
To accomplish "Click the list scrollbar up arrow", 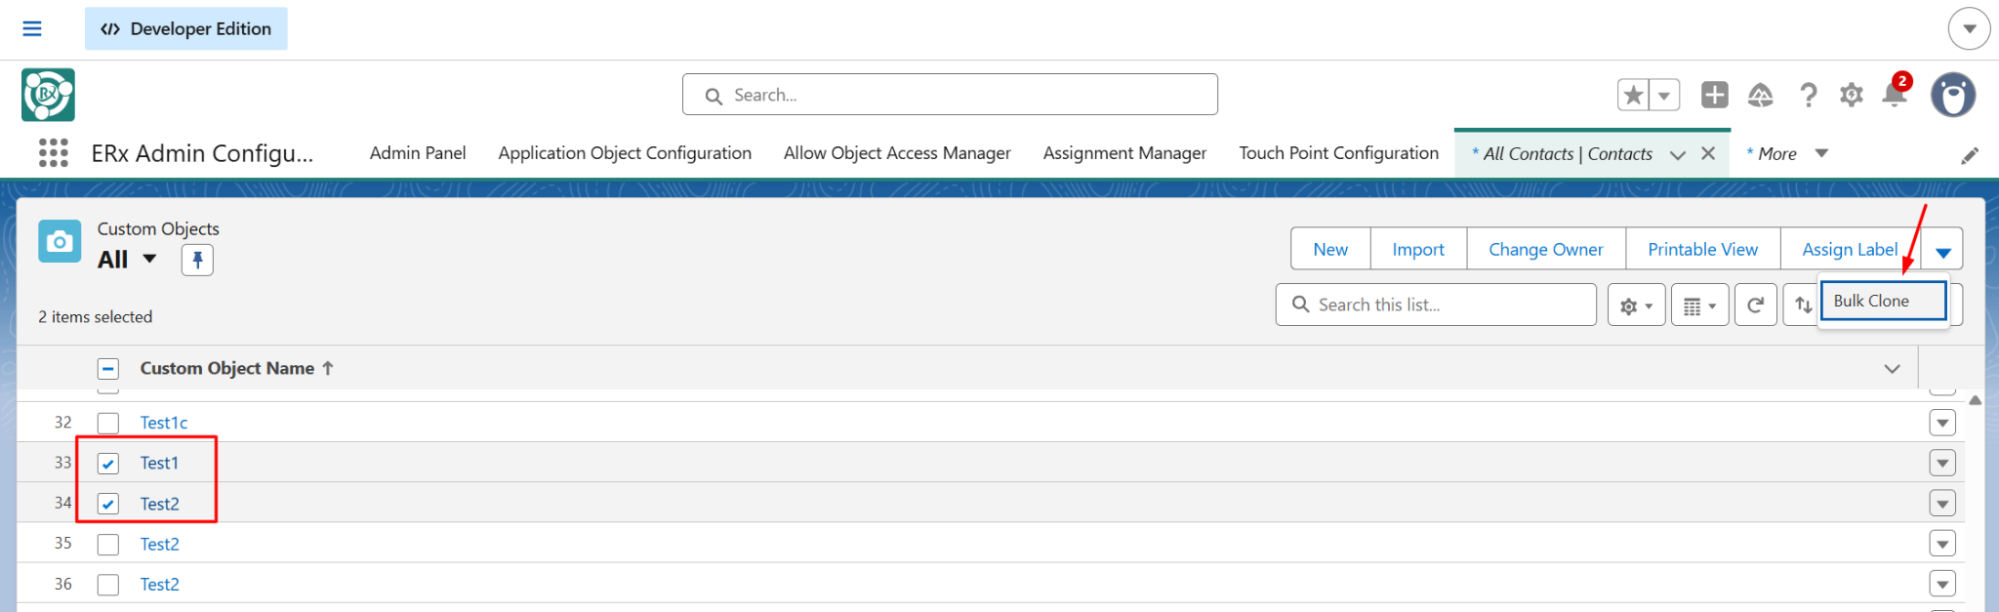I will coord(1975,400).
